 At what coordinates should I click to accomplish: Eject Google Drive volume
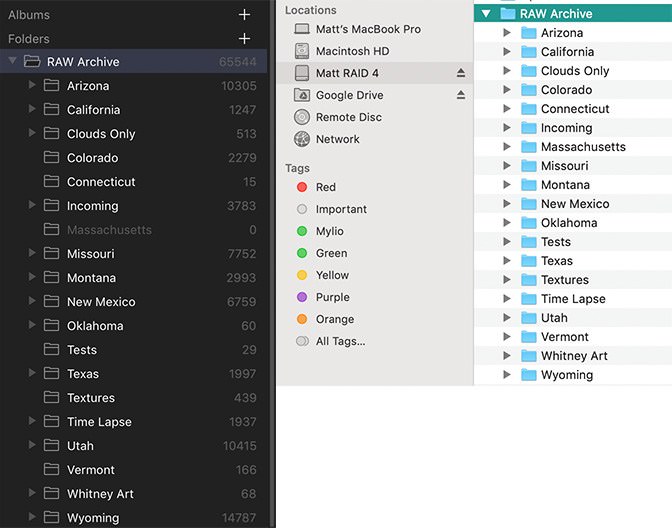(461, 95)
